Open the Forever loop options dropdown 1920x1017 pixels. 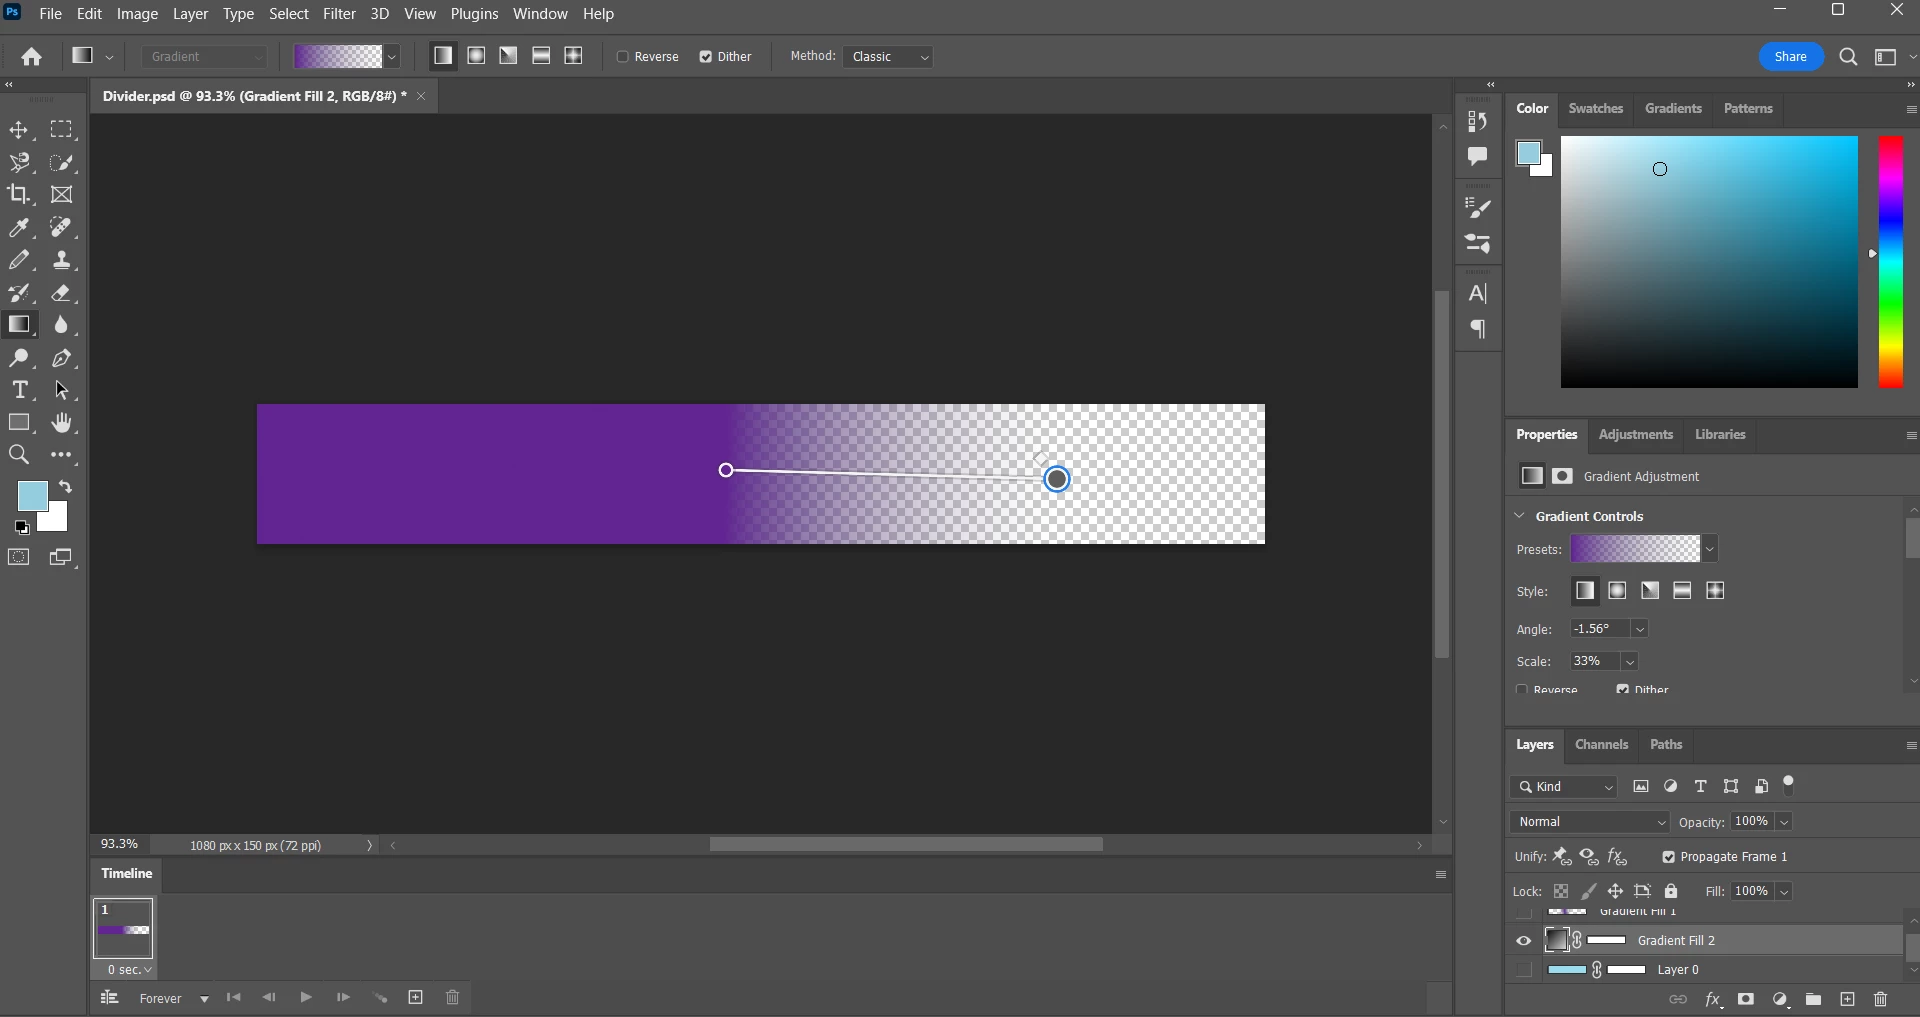[204, 999]
